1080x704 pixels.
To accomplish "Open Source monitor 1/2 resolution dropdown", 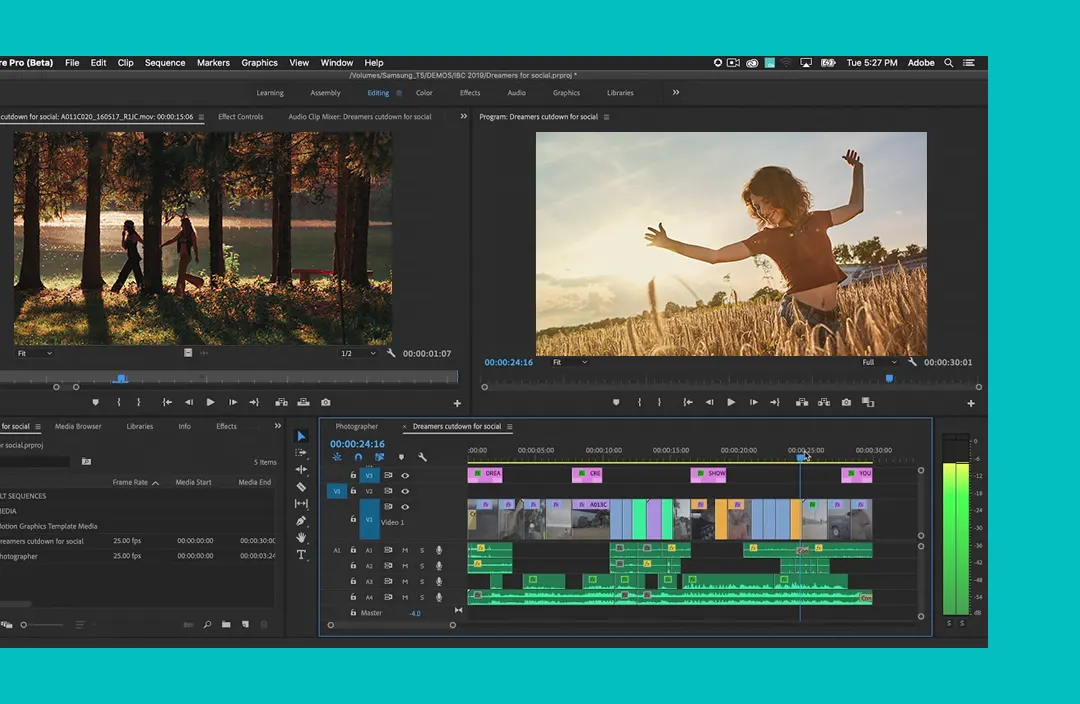I will click(358, 353).
